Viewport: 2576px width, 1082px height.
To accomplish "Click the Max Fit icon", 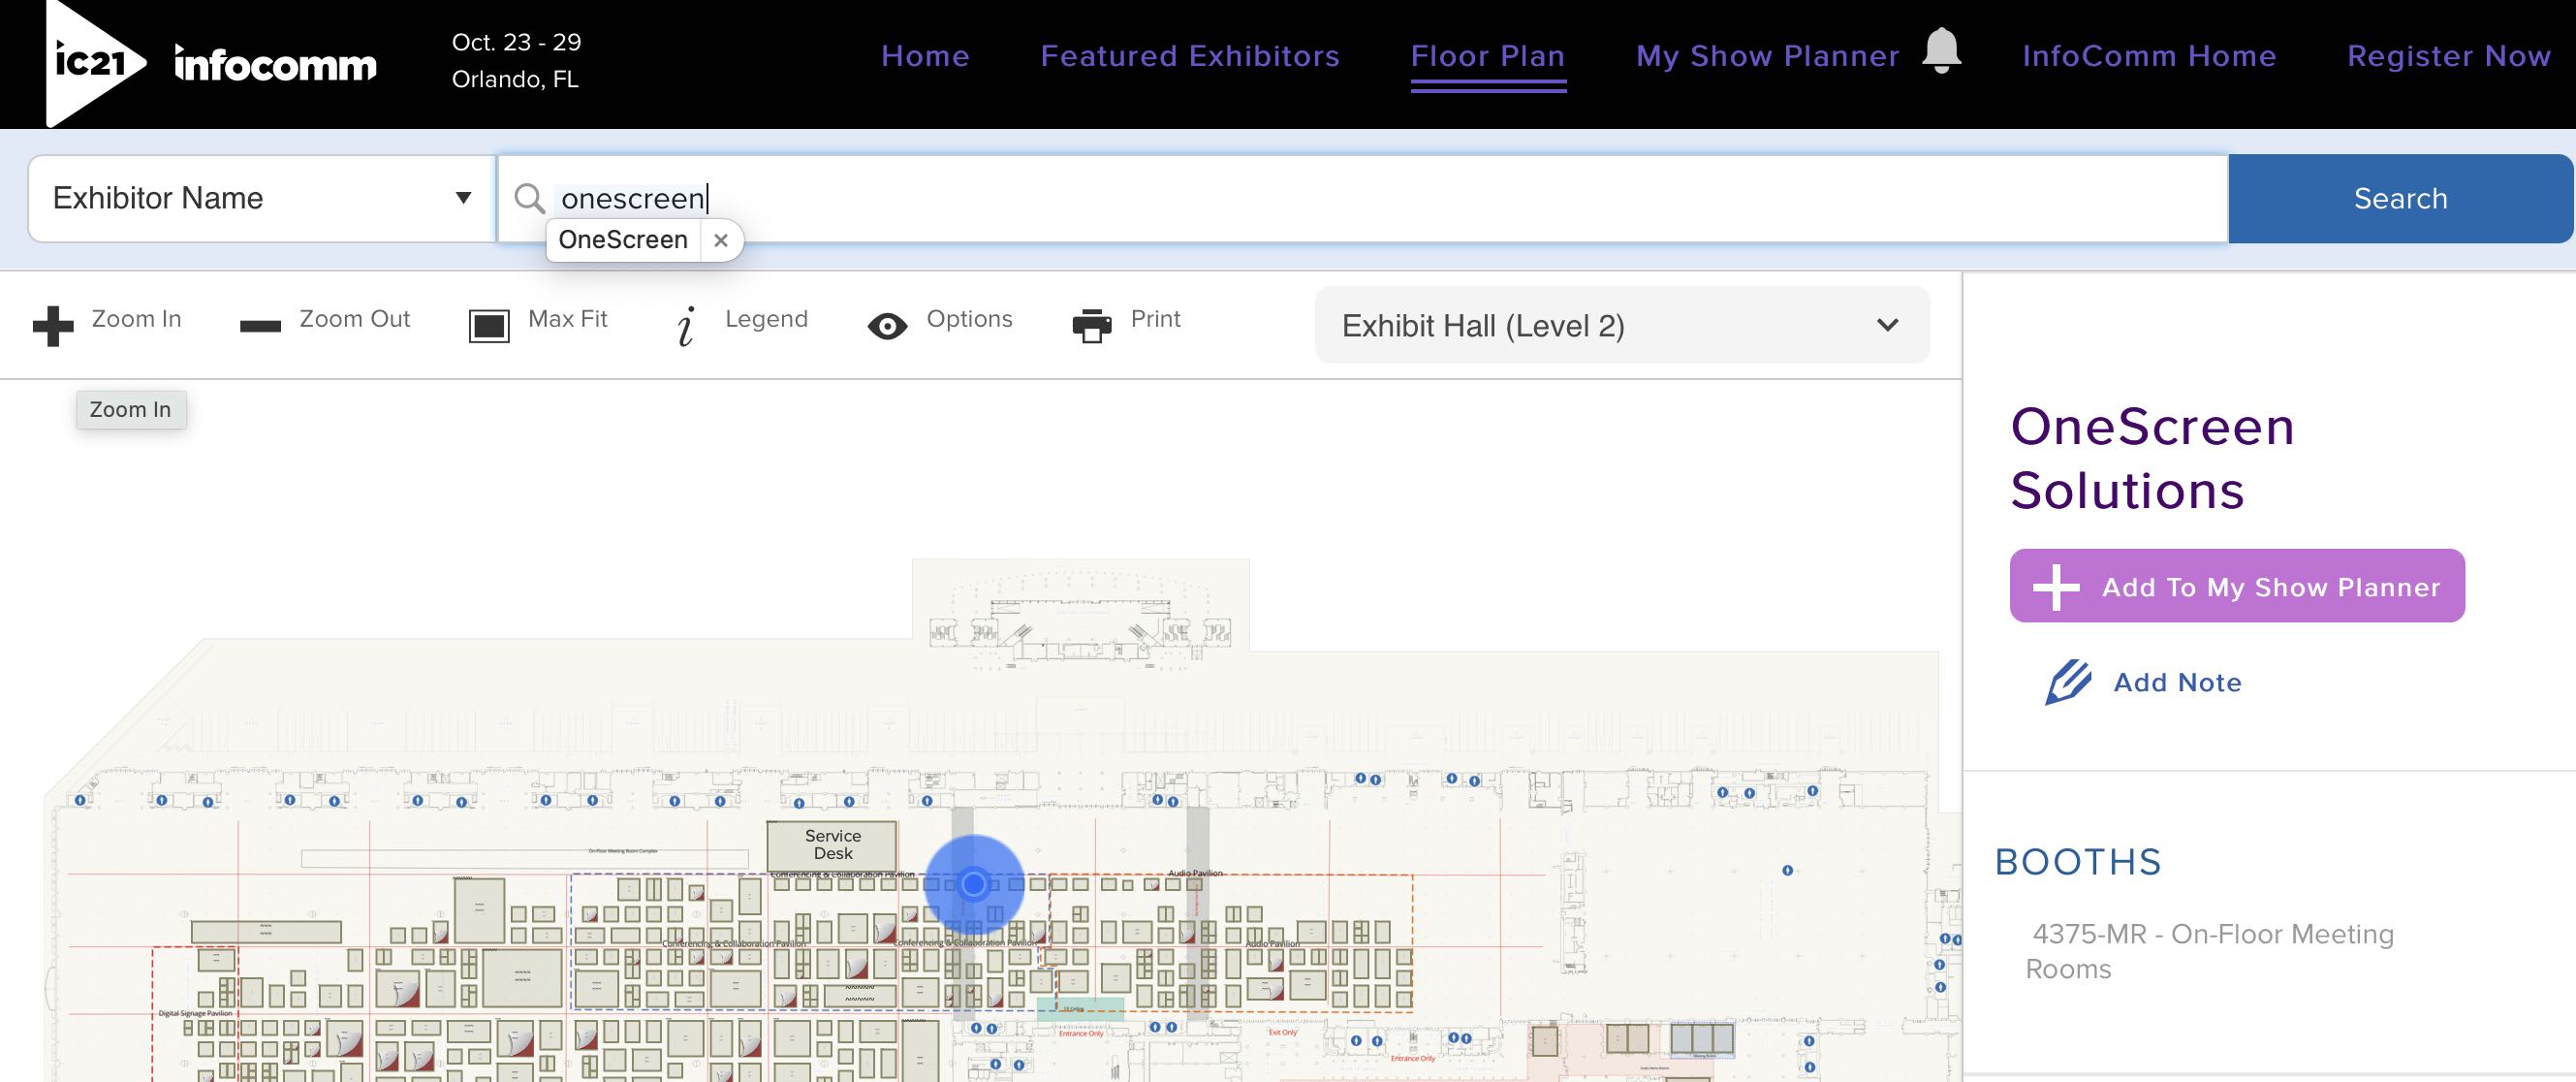I will [x=487, y=326].
